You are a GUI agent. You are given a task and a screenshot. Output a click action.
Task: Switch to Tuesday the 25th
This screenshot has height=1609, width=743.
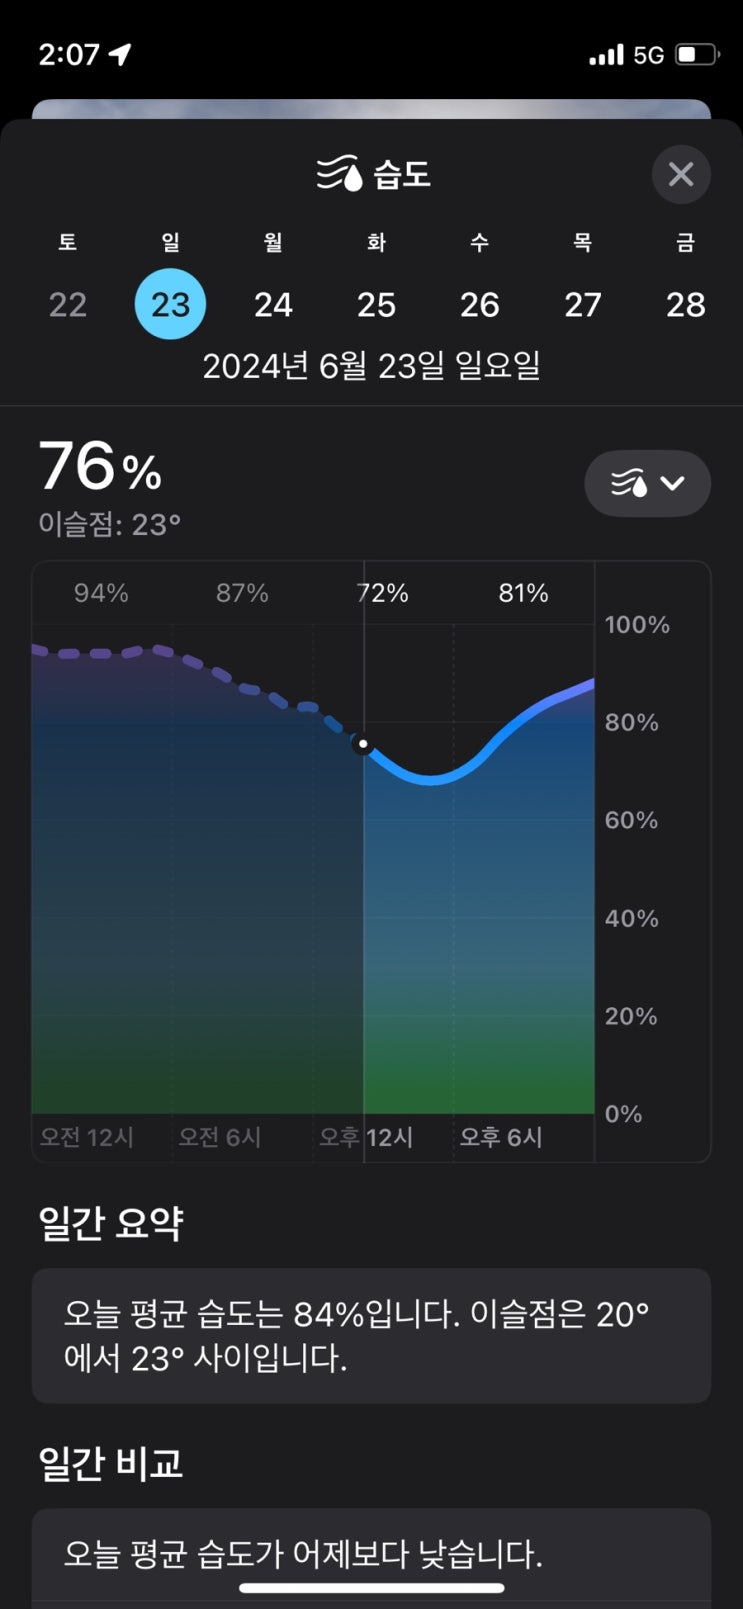[376, 304]
